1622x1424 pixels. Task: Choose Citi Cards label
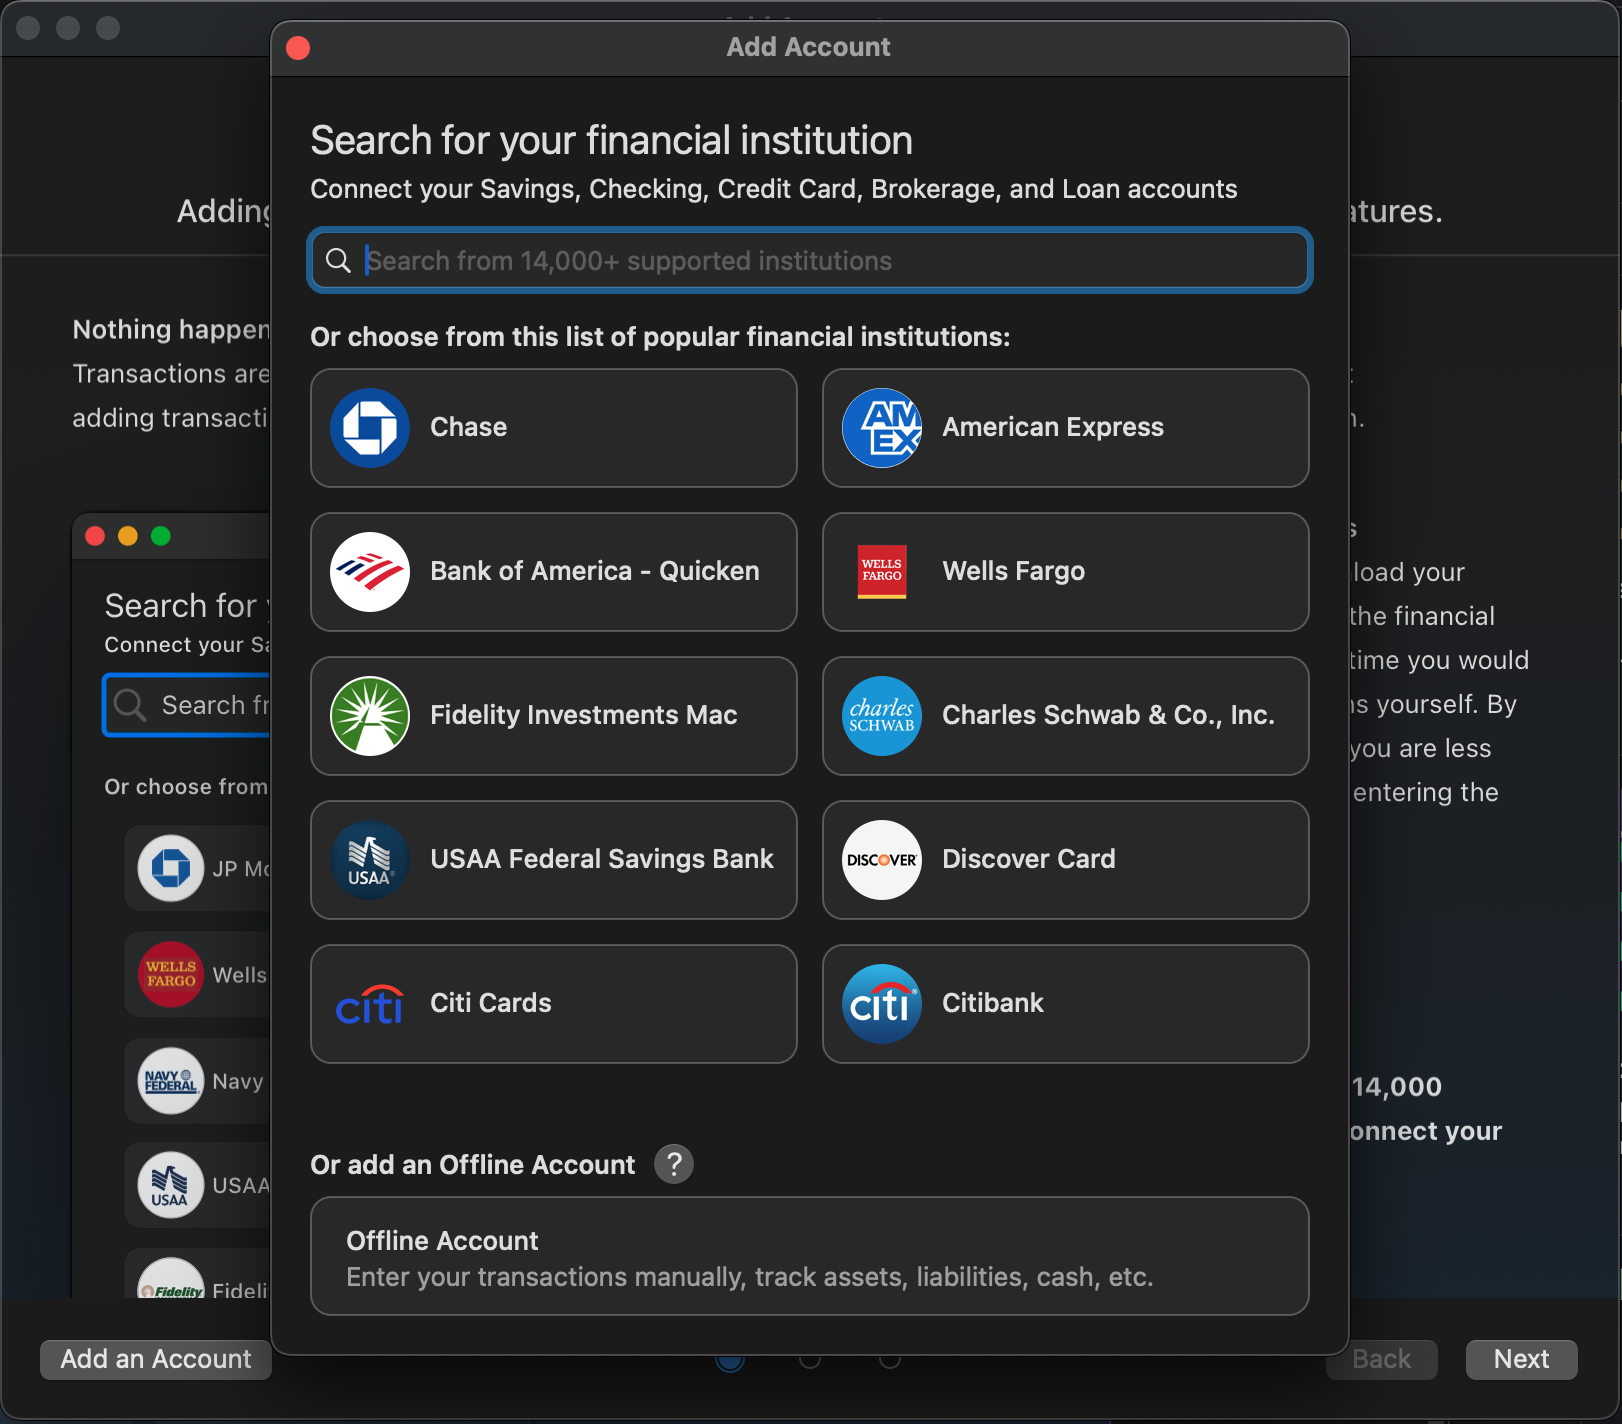(x=491, y=1003)
